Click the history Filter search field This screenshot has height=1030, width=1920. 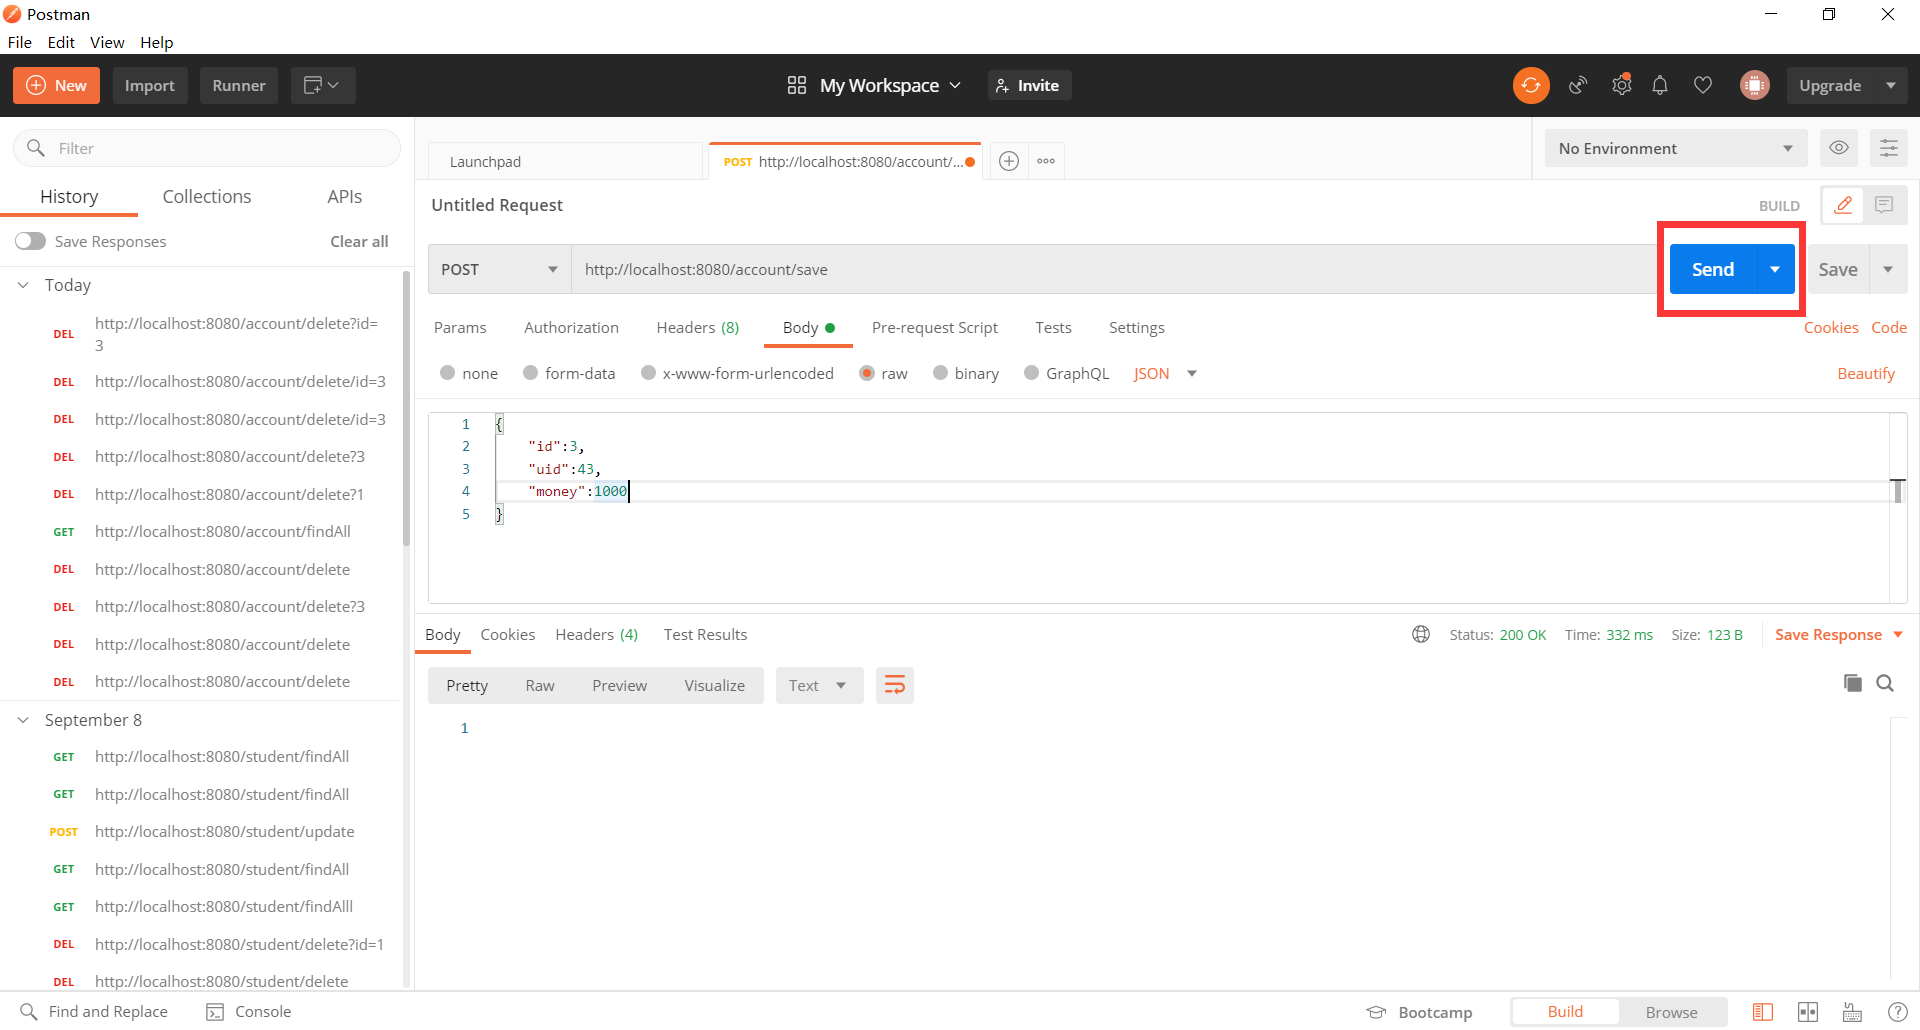[207, 148]
